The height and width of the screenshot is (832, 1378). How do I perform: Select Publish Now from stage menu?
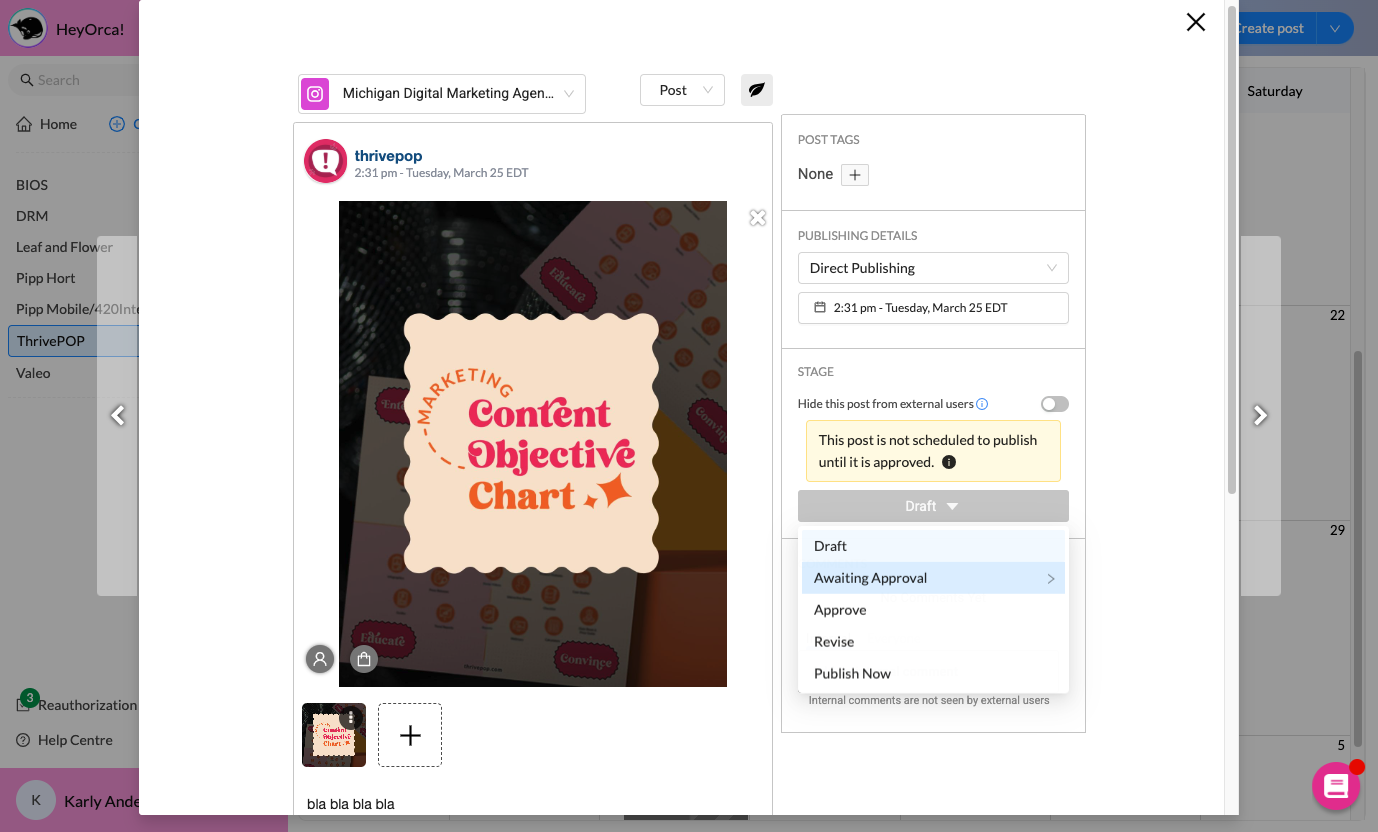[x=933, y=674]
